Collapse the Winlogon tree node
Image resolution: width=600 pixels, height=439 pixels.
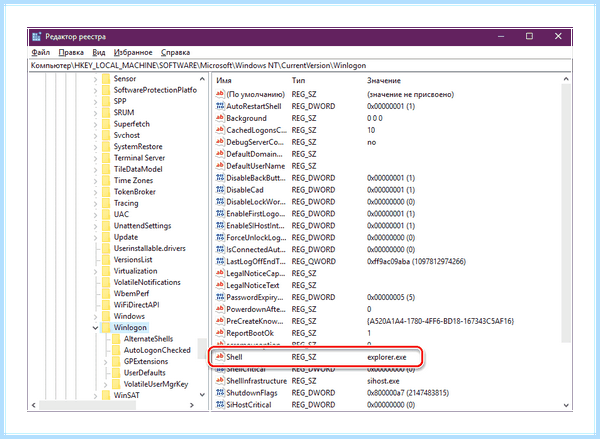95,328
